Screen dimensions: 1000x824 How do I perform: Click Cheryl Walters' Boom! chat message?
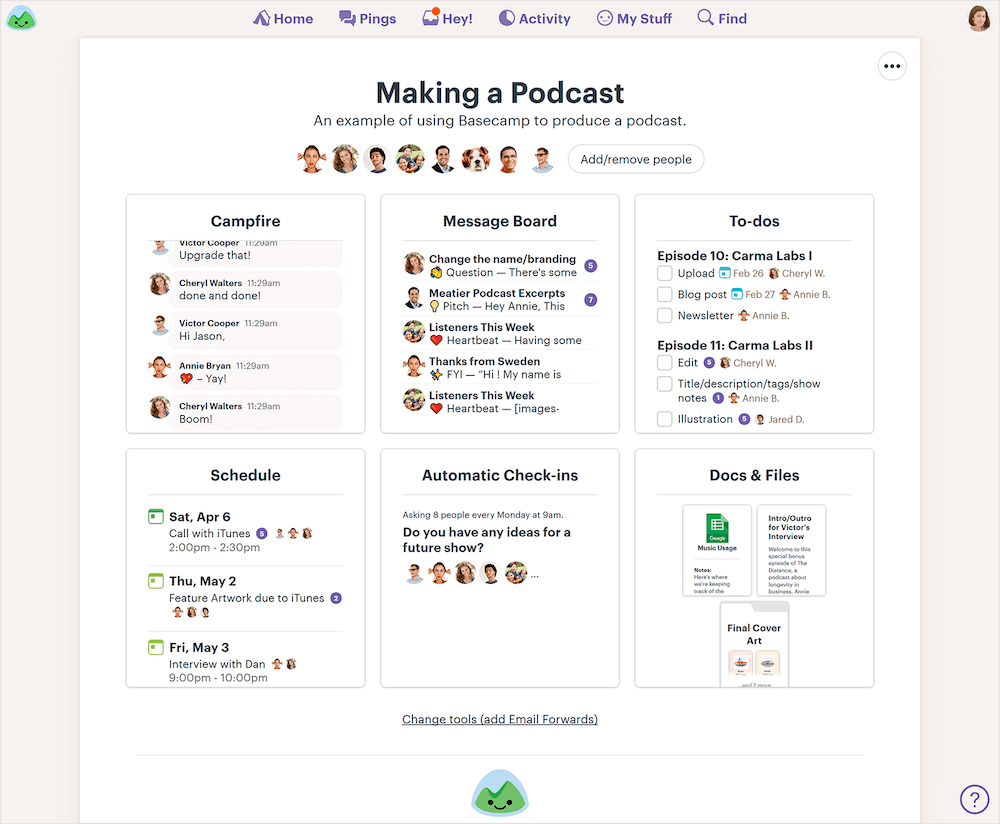(255, 413)
